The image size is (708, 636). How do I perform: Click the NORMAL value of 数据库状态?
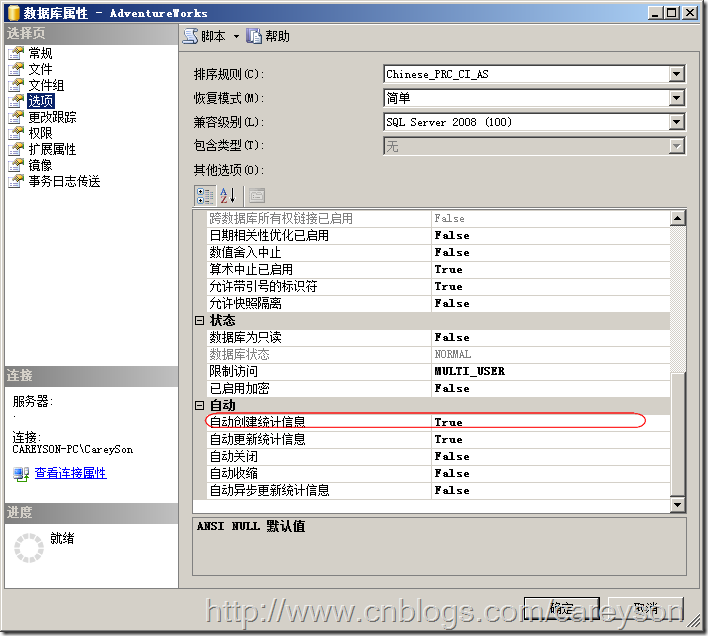pyautogui.click(x=453, y=354)
